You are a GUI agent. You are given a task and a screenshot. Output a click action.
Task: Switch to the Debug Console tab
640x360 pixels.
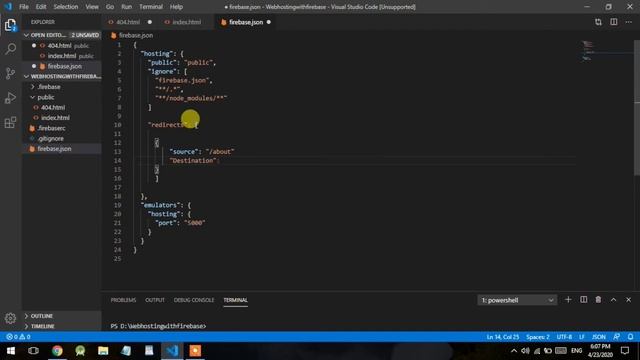193,300
